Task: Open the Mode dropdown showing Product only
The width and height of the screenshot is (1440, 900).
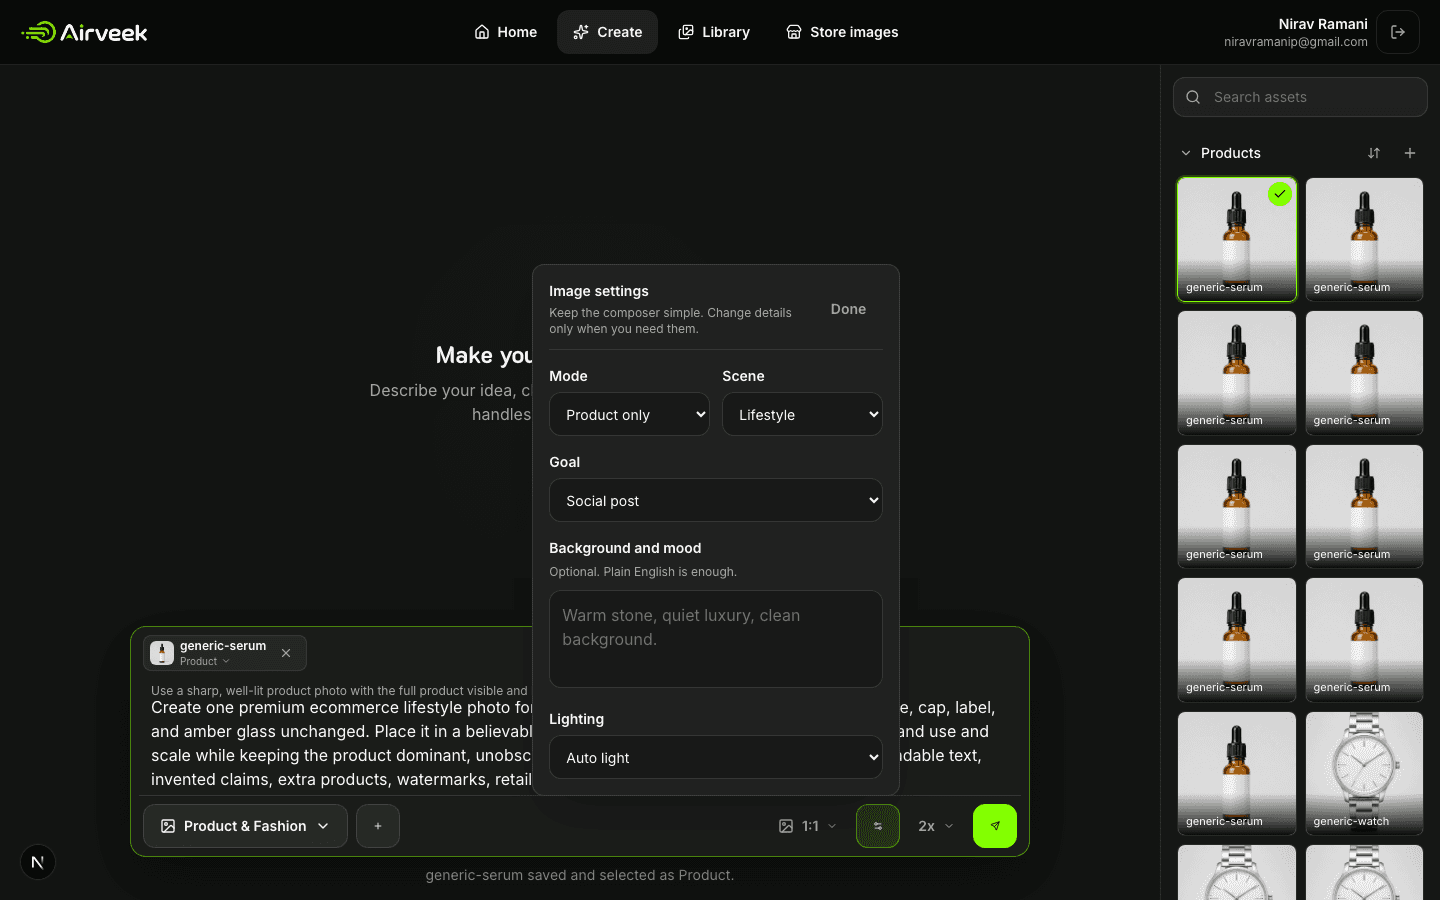Action: pyautogui.click(x=629, y=414)
